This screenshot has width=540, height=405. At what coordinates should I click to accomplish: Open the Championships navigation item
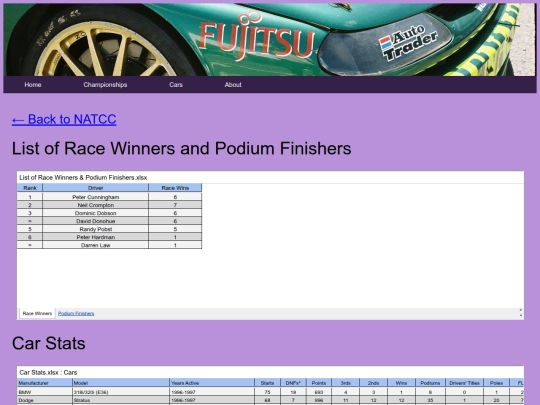coord(105,85)
